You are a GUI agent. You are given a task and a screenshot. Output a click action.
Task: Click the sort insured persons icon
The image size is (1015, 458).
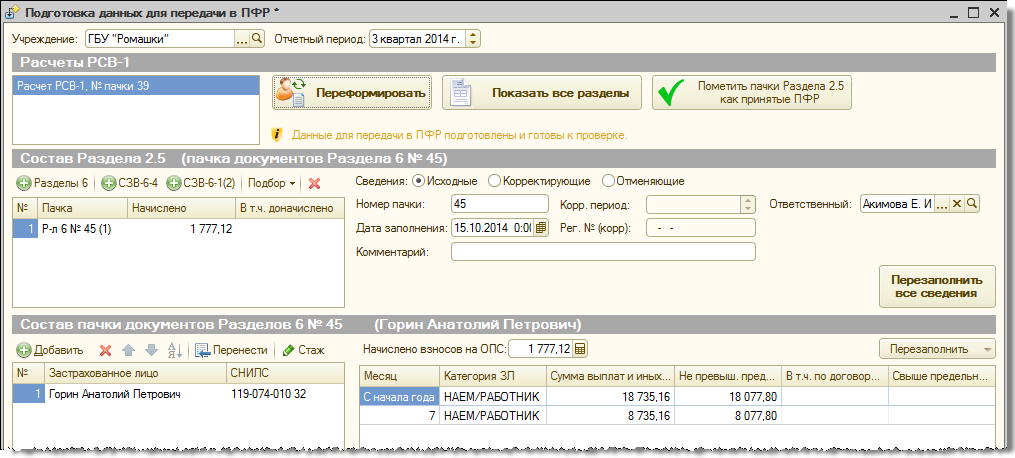[x=174, y=350]
